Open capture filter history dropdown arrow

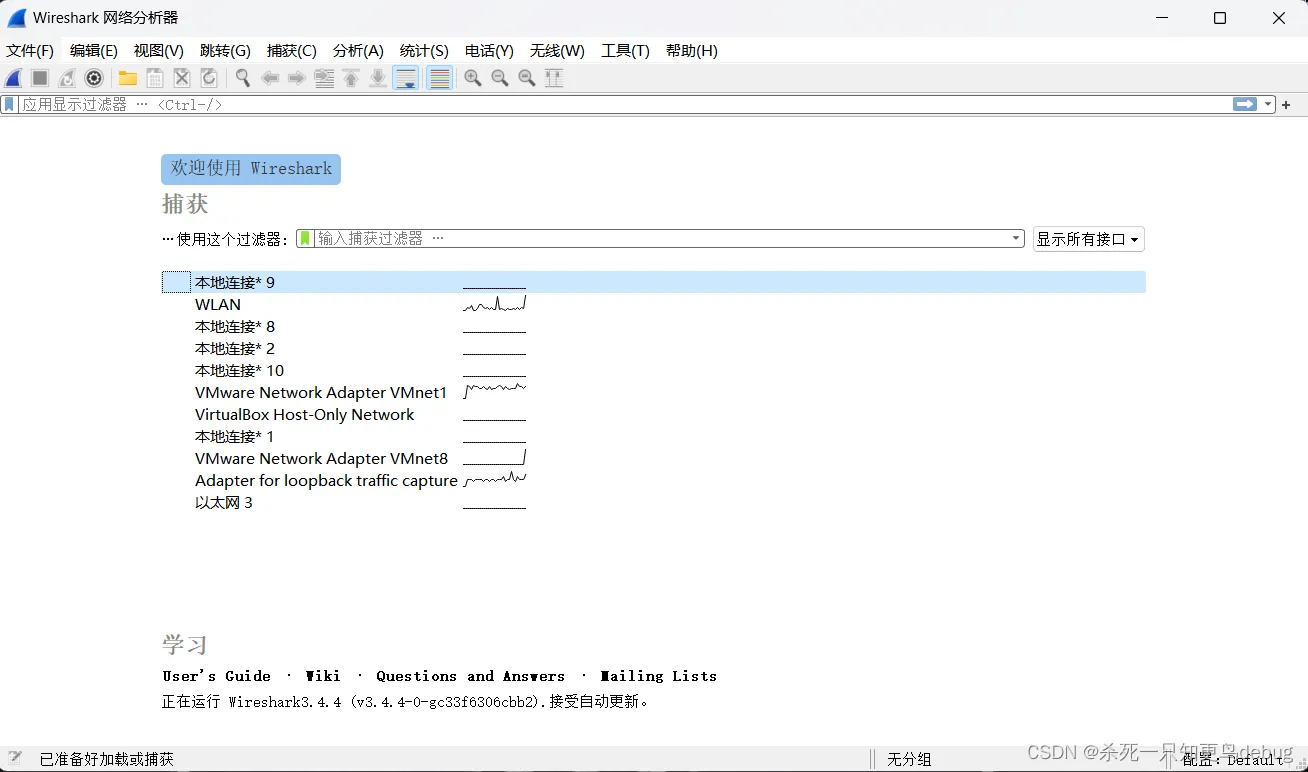coord(1016,238)
